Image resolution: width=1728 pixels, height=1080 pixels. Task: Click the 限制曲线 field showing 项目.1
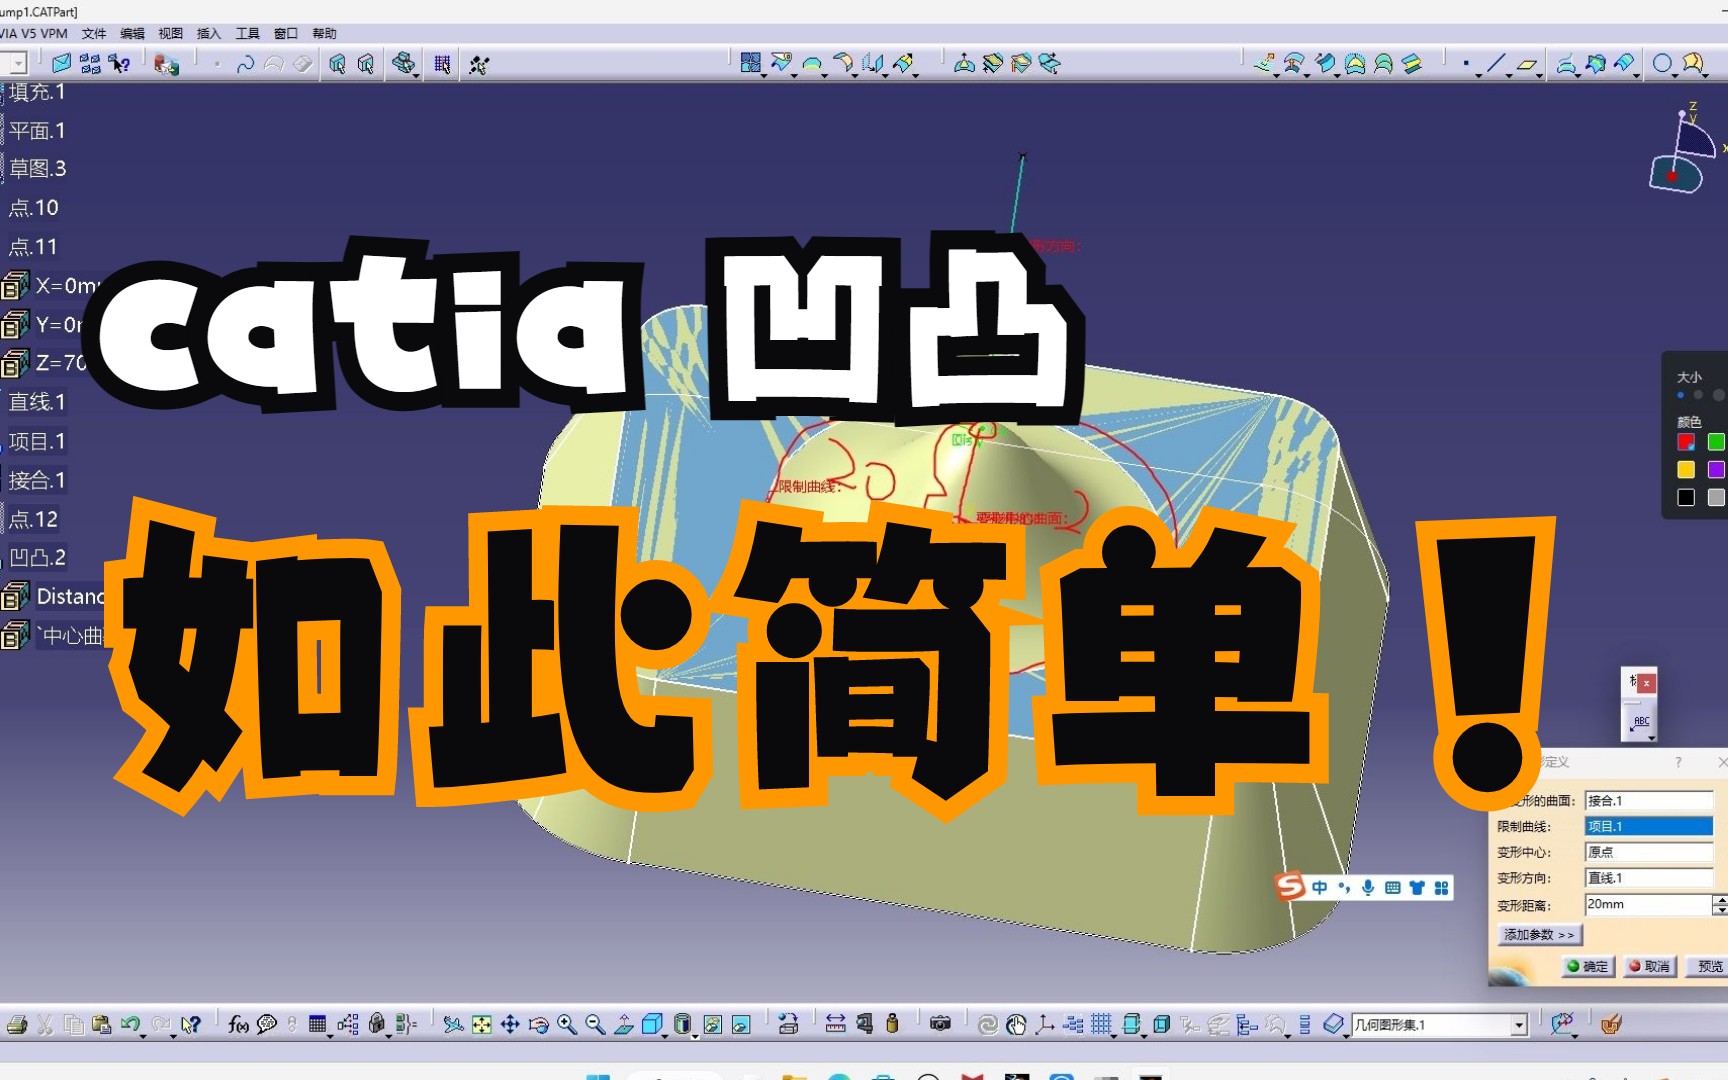click(x=1649, y=826)
